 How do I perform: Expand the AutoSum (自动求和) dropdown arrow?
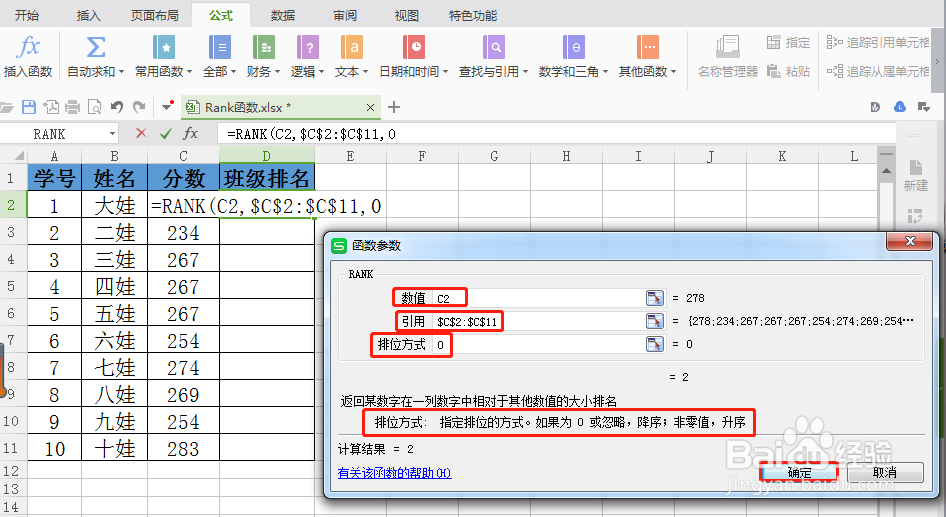[121, 72]
